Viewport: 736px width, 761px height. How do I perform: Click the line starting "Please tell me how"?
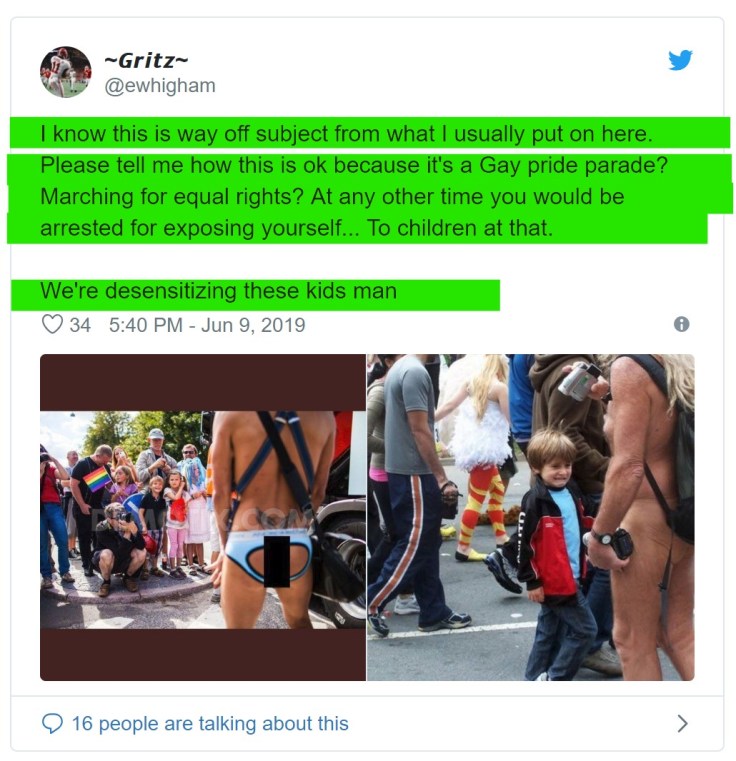coord(354,165)
